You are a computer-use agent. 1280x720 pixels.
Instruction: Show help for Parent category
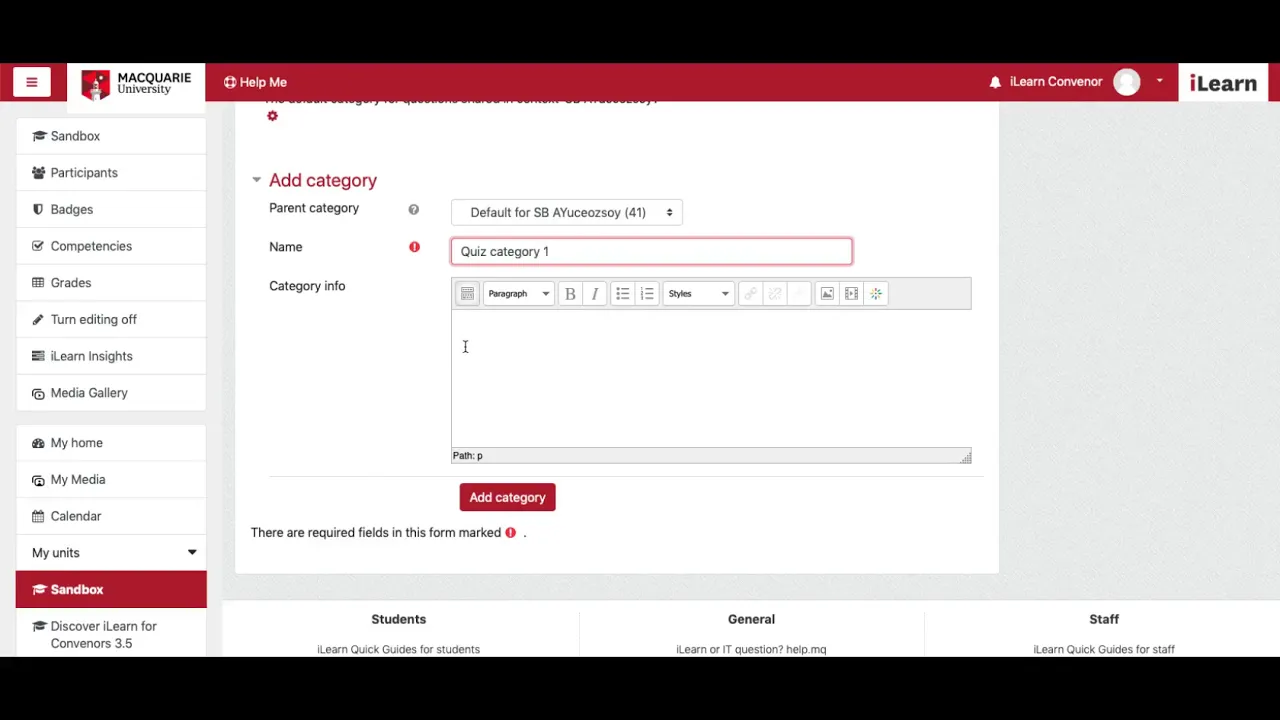(x=413, y=209)
